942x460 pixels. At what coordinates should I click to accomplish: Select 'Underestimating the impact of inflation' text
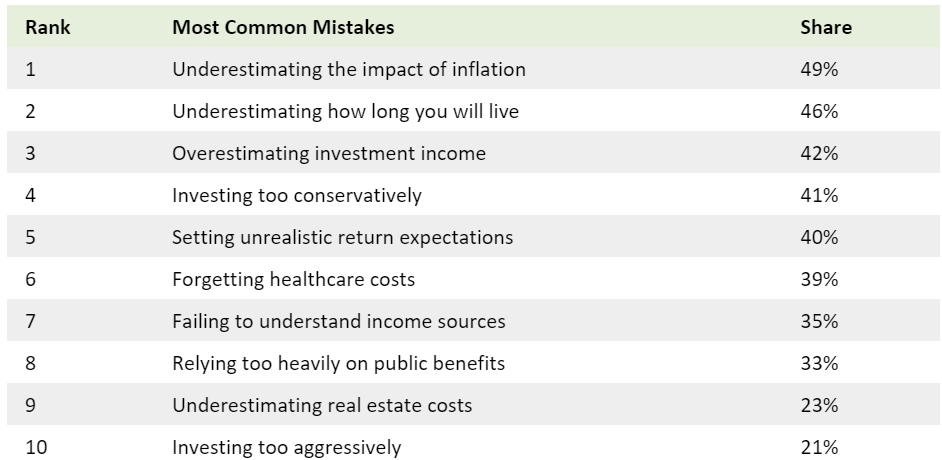pyautogui.click(x=348, y=70)
